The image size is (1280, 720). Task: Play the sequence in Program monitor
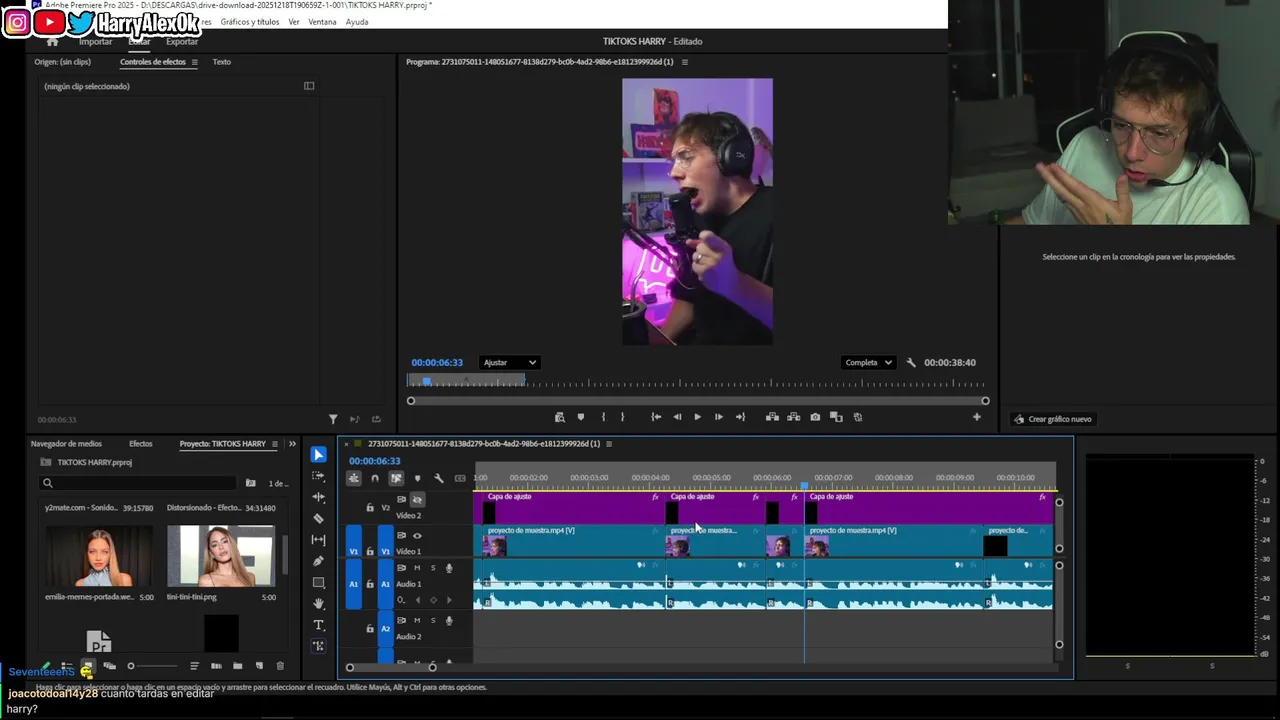(697, 417)
